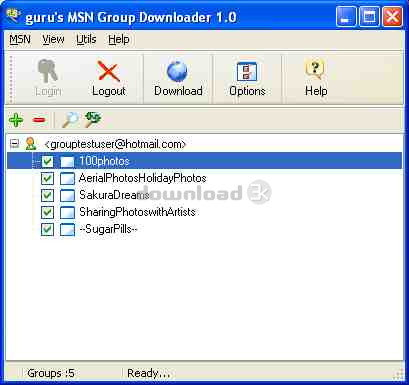
Task: Remove a group with the red minus icon
Action: [39, 120]
